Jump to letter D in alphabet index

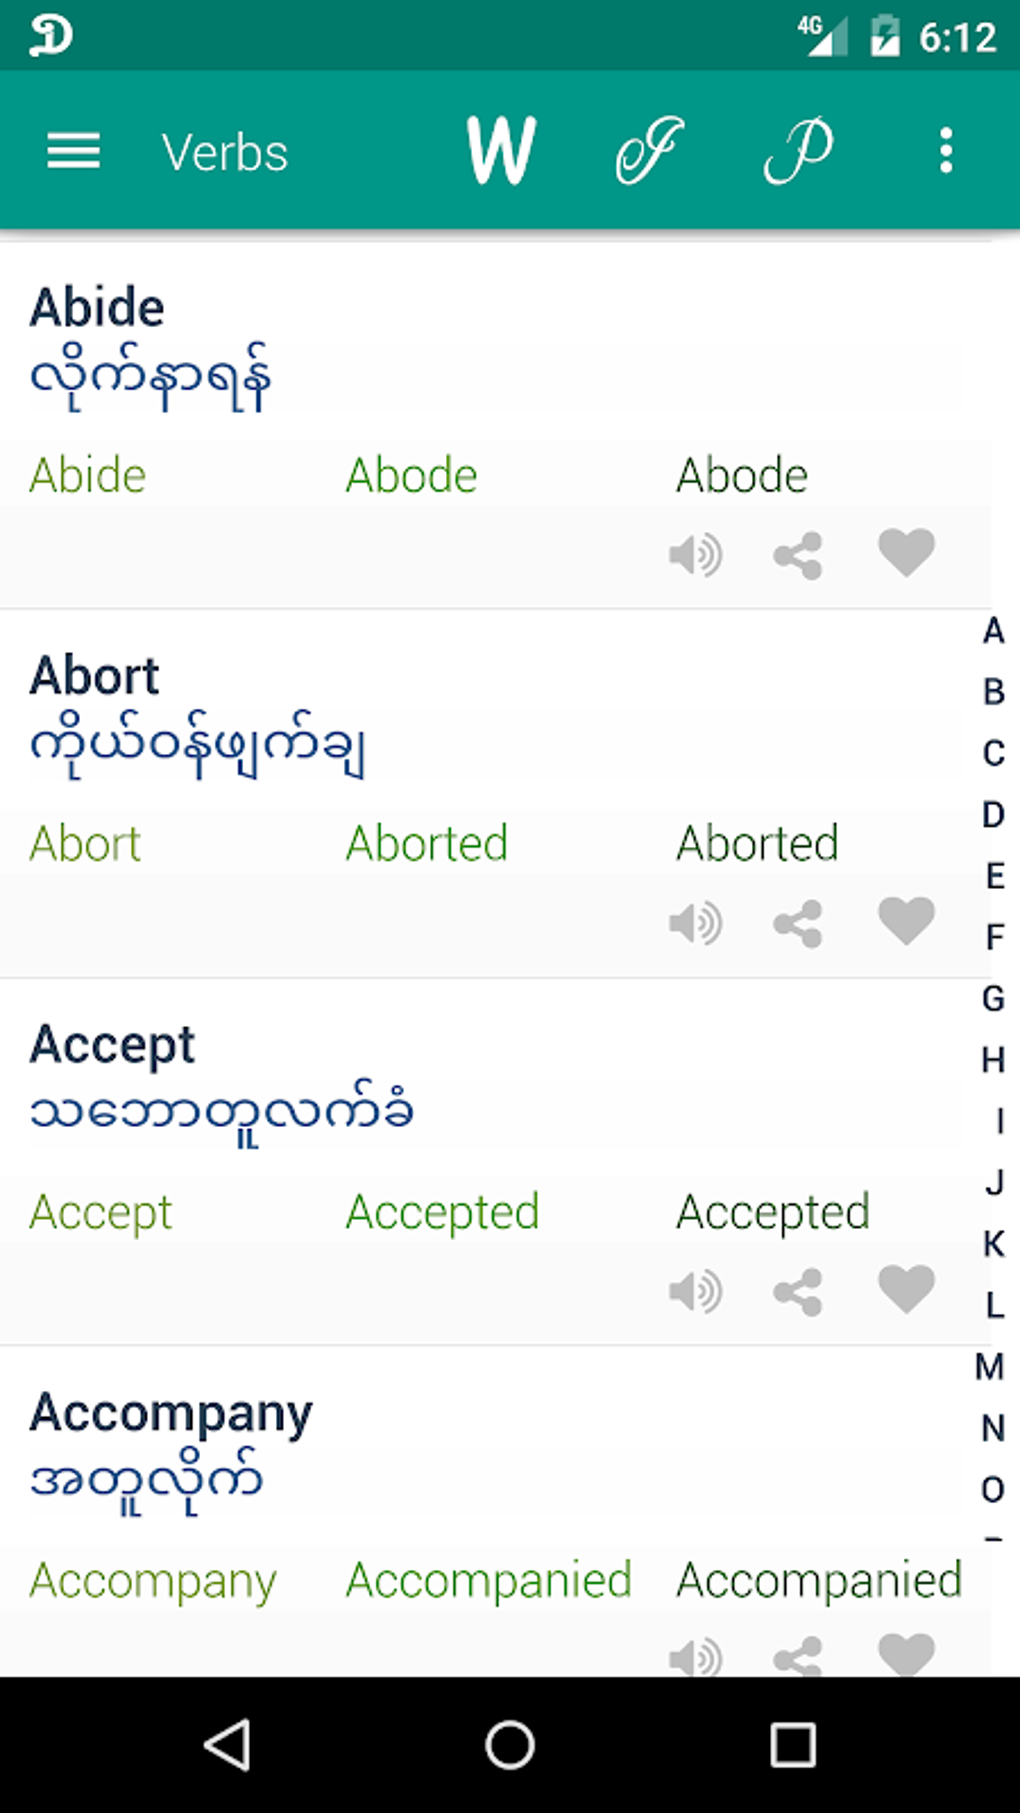[x=992, y=814]
